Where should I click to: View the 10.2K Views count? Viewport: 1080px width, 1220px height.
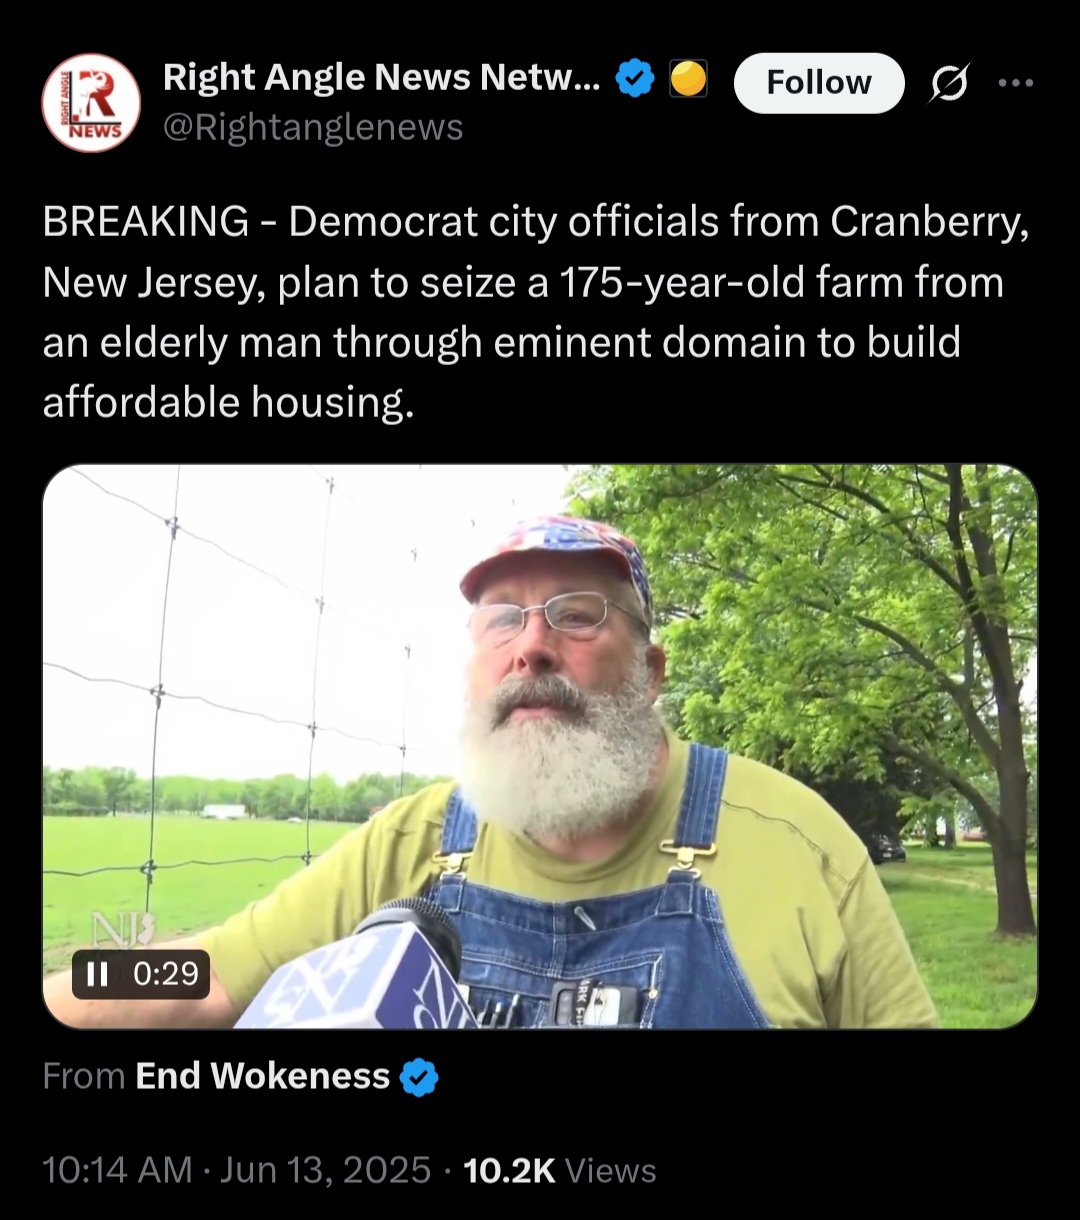[560, 1170]
